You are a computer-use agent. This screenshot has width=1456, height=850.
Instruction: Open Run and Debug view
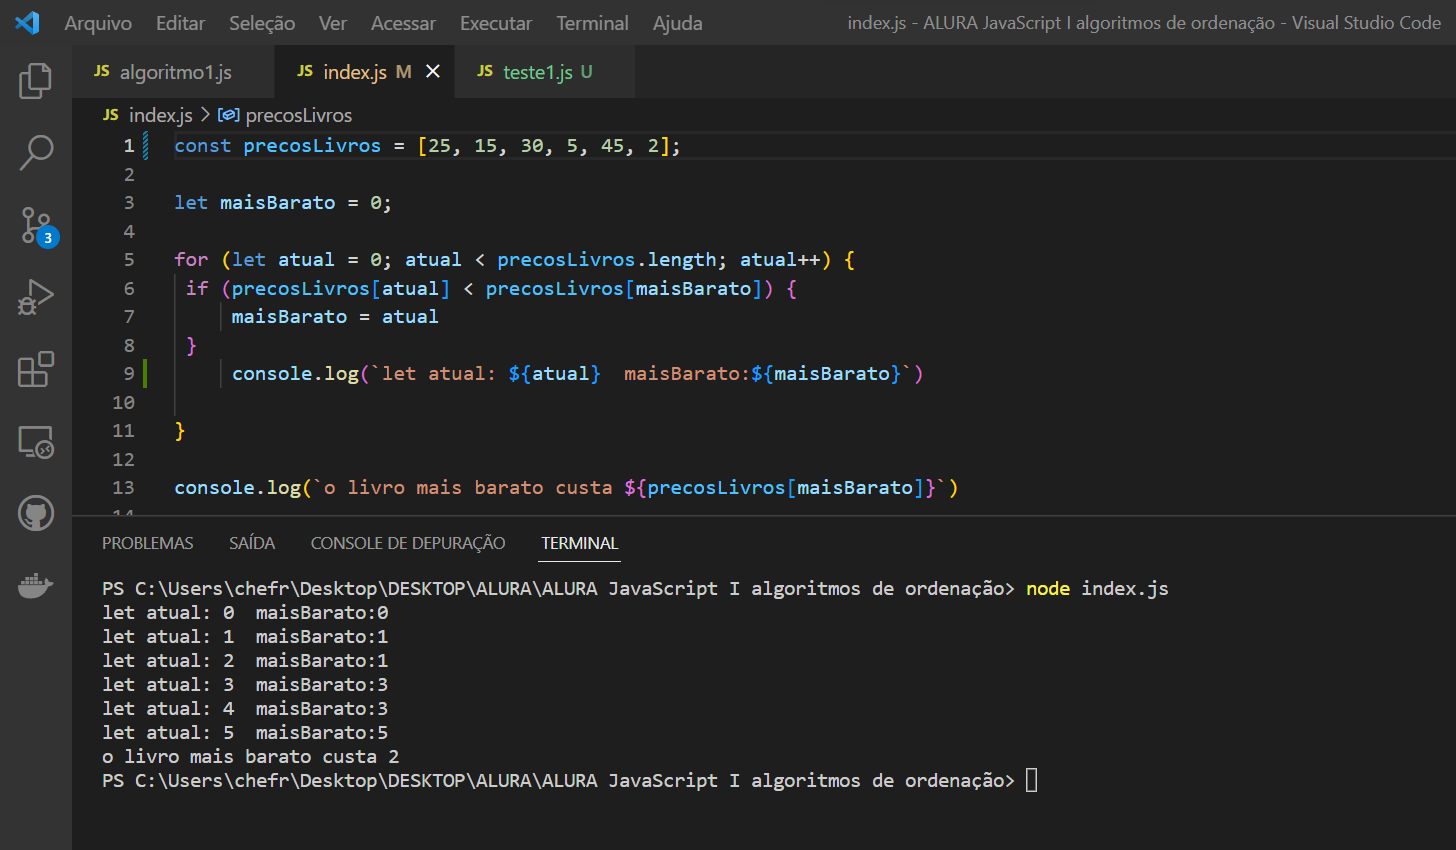click(36, 298)
